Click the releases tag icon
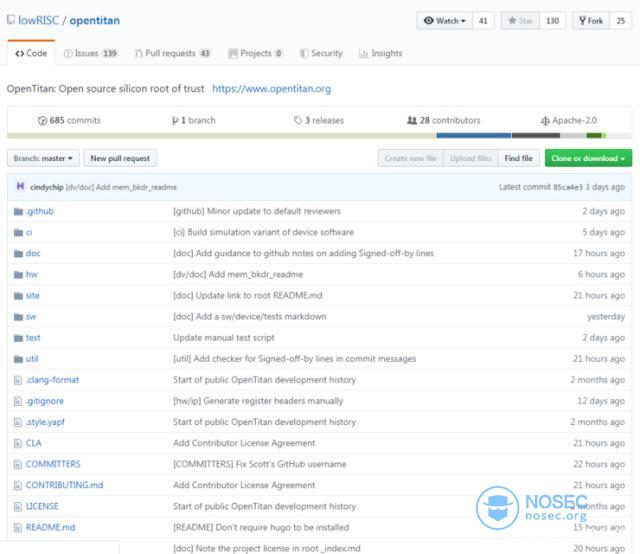This screenshot has height=554, width=640. click(x=298, y=120)
